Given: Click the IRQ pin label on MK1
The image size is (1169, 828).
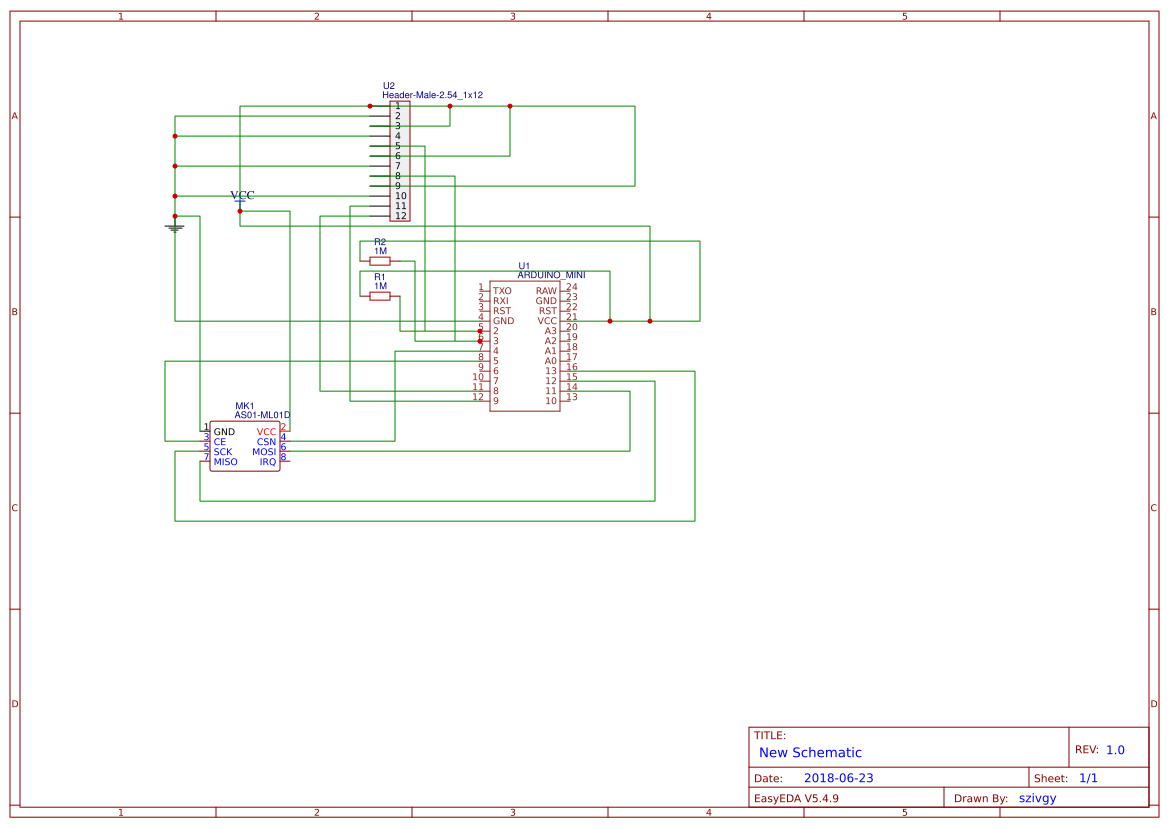Looking at the screenshot, I should click(268, 462).
